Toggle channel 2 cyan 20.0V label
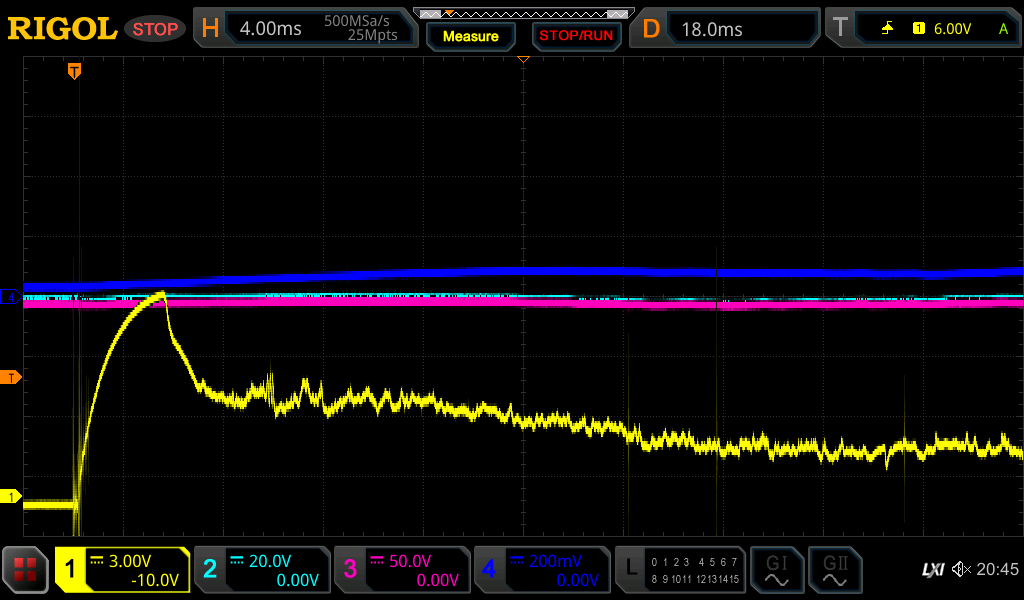 click(x=262, y=570)
